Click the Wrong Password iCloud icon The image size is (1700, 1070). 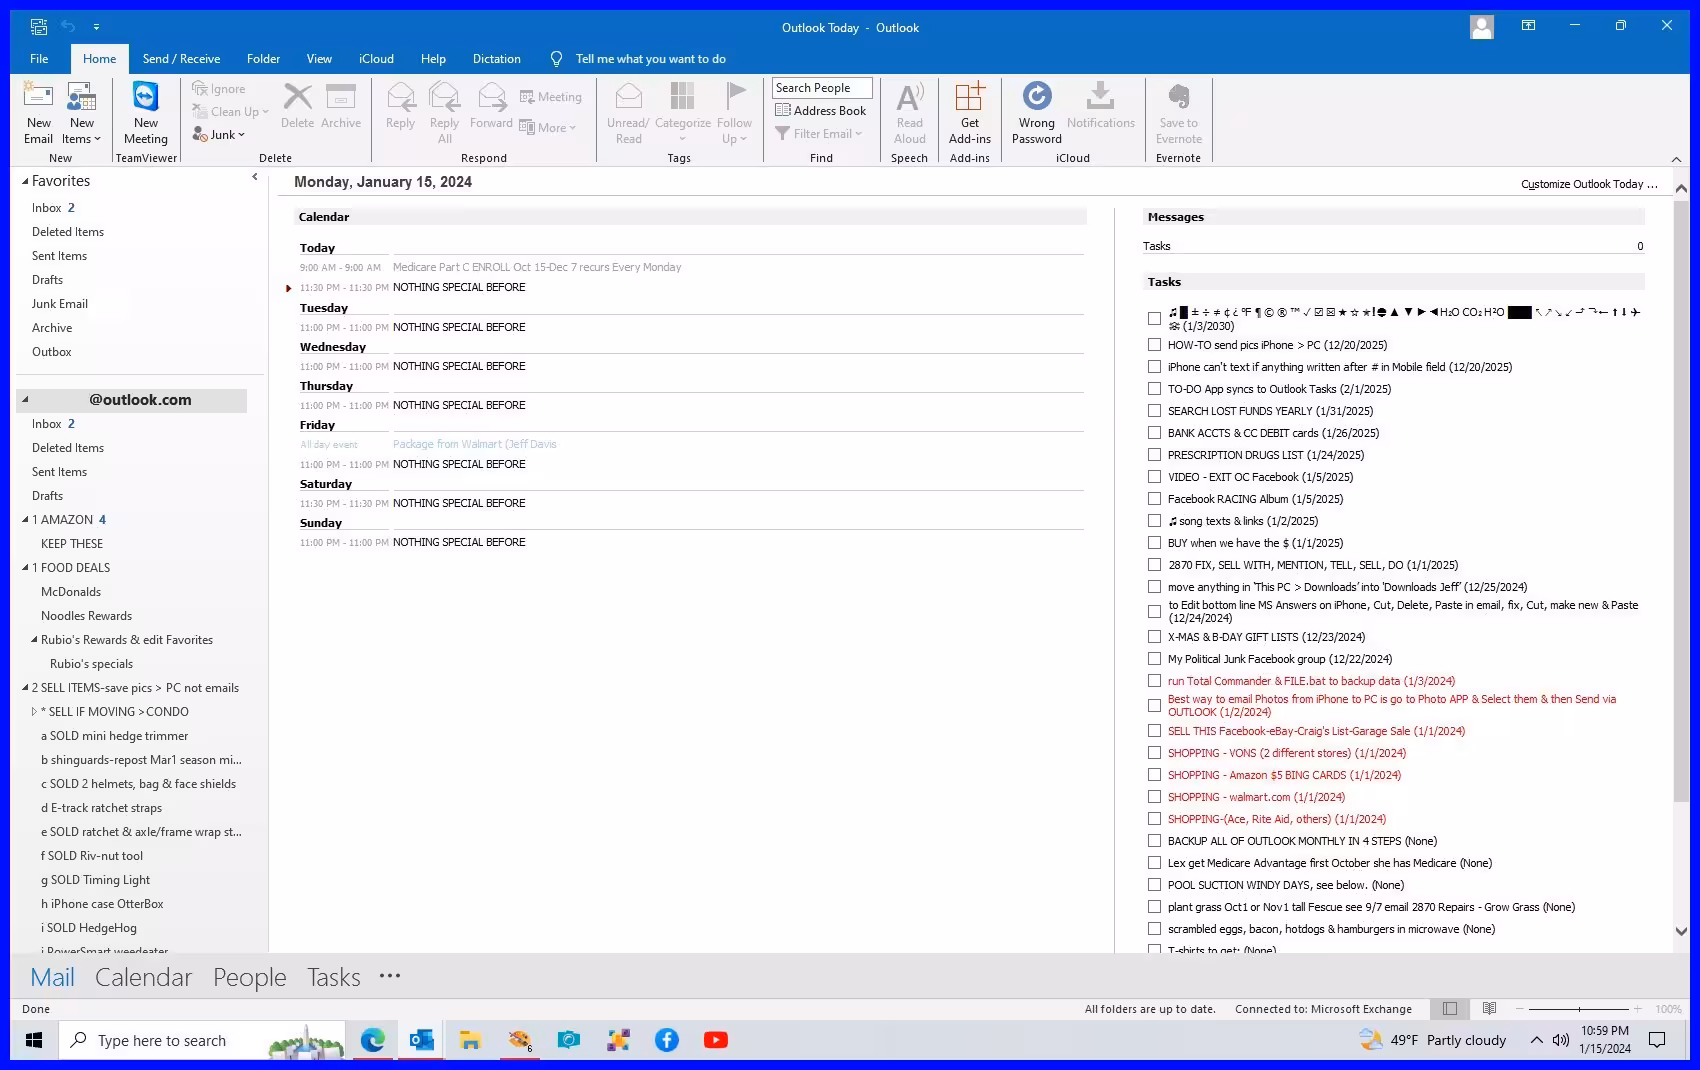point(1035,112)
